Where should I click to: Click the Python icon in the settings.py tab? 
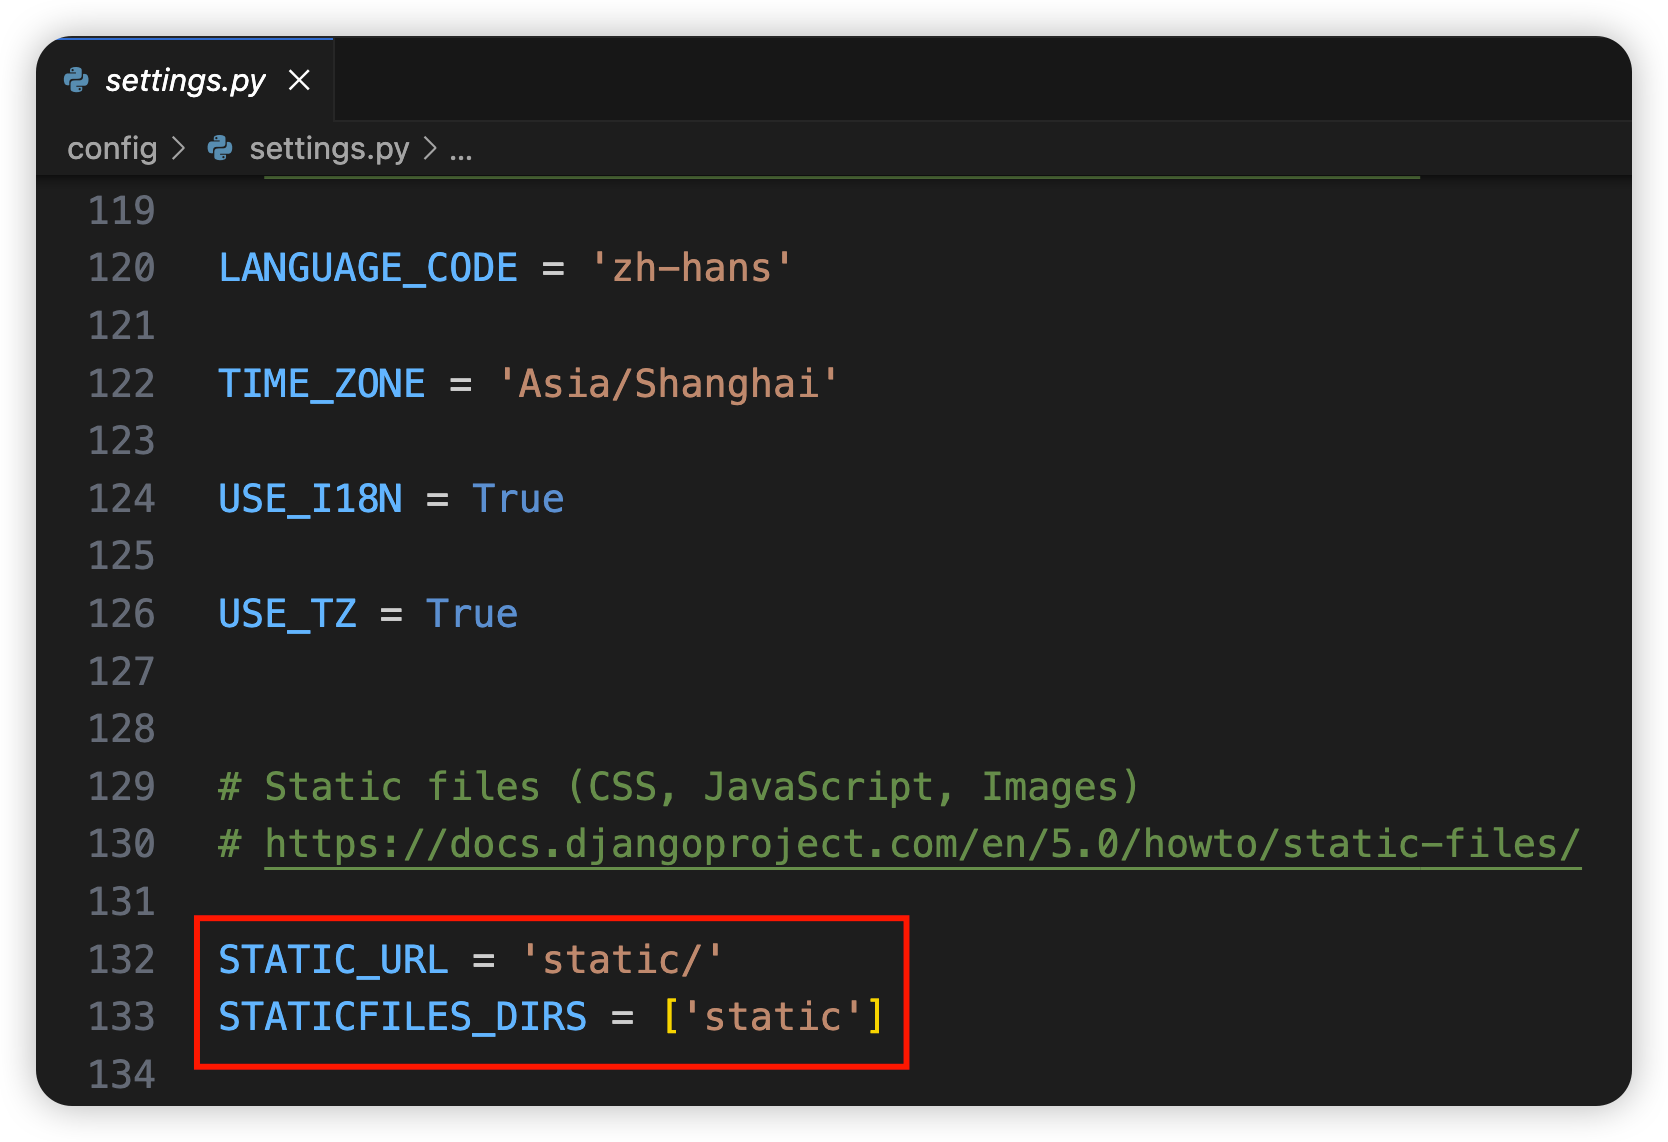(76, 80)
